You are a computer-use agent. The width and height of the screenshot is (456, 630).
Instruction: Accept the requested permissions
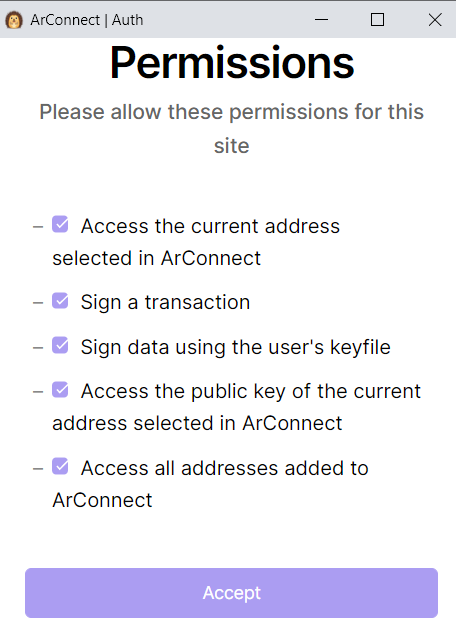[x=231, y=593]
